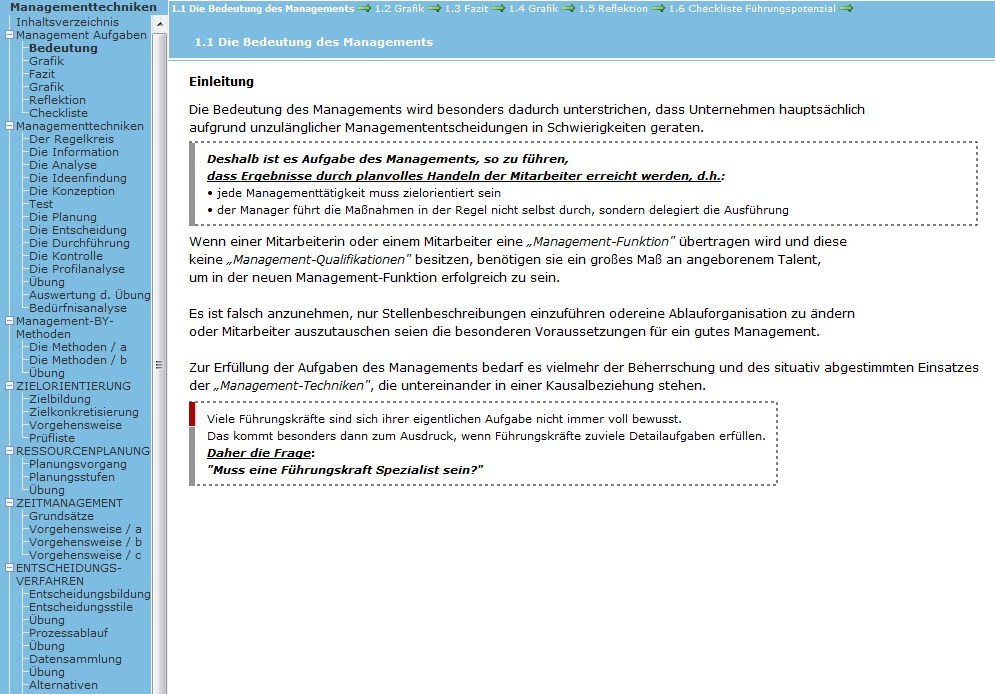Click the Einleitung heading
The image size is (995, 694).
click(221, 81)
